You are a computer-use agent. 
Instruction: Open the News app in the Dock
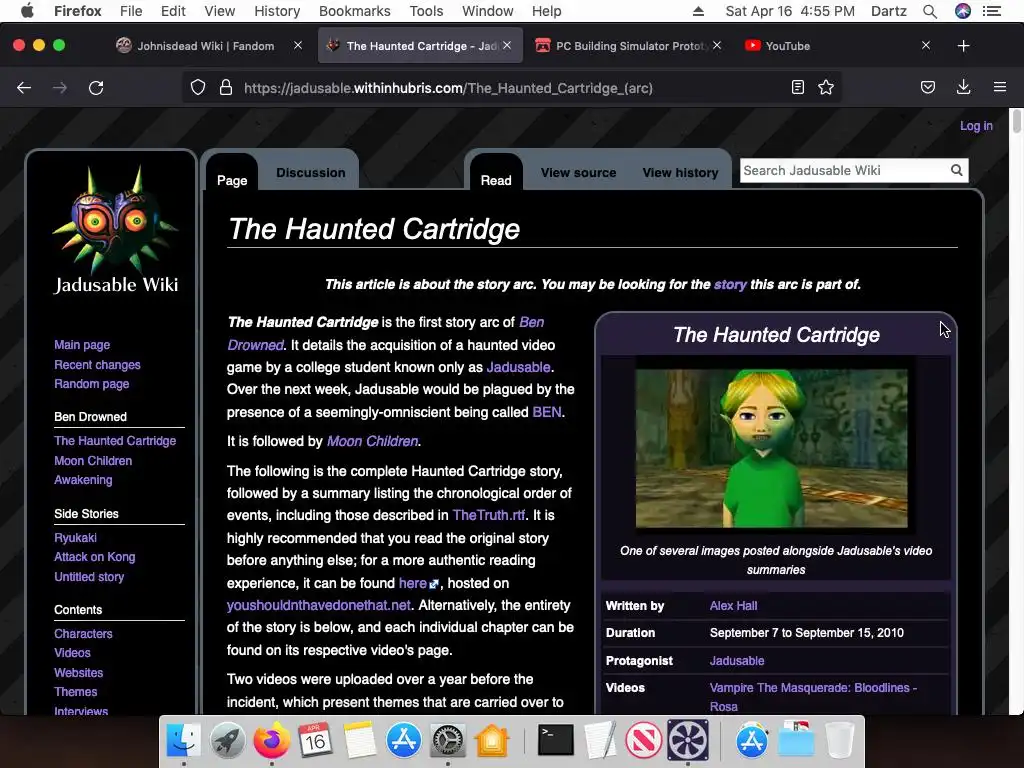643,740
